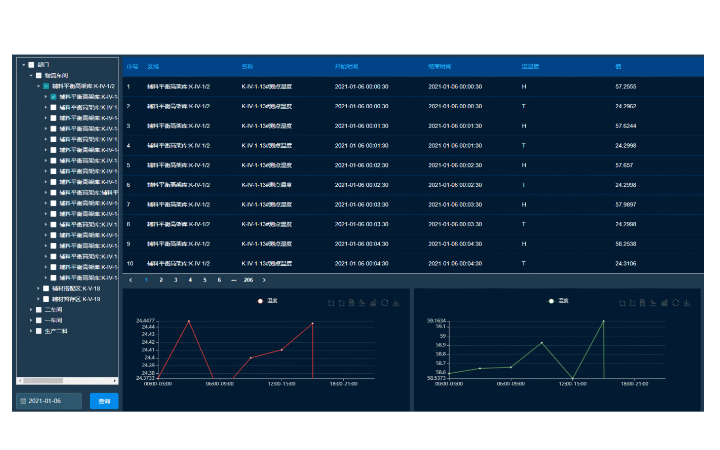Click the 开始时间 column header
Viewport: 720px width, 450px height.
[346, 67]
